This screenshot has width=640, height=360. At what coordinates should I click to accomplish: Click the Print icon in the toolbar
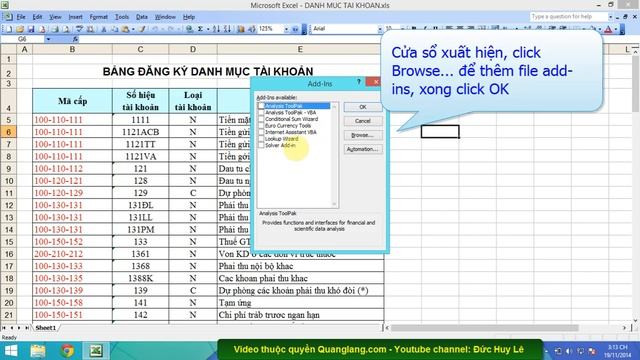[x=55, y=29]
